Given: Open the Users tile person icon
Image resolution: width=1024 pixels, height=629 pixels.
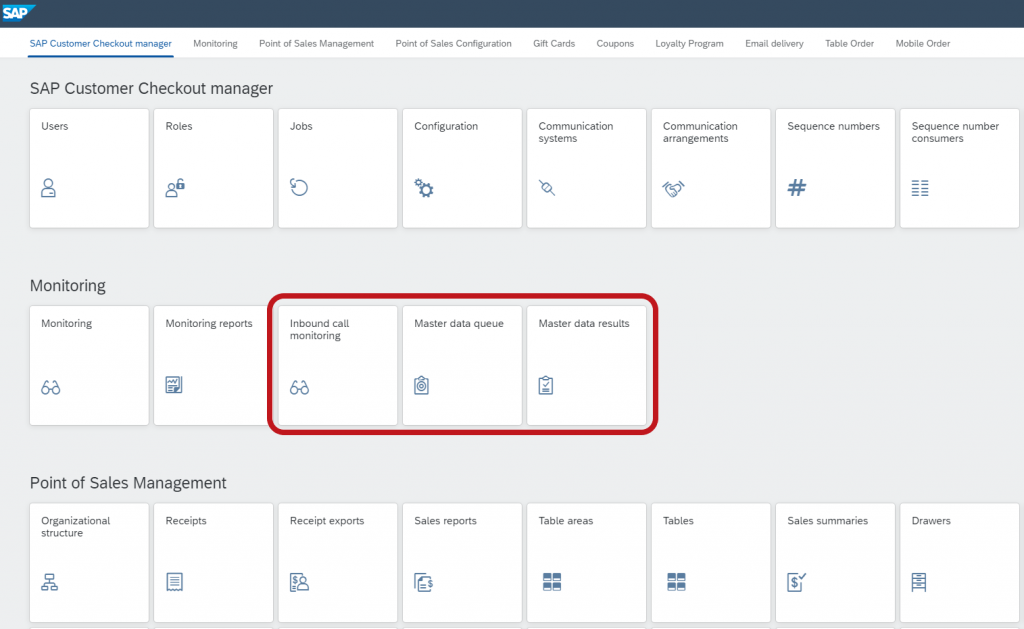Looking at the screenshot, I should click(48, 188).
